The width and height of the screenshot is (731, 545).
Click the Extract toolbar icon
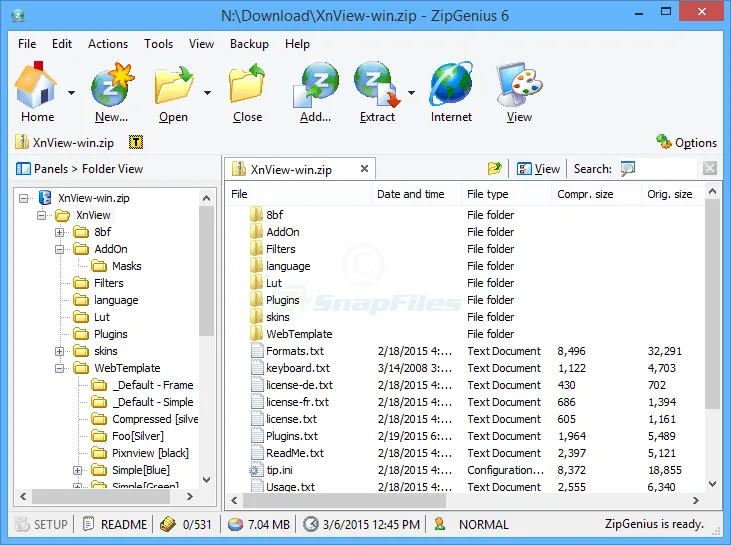(377, 85)
